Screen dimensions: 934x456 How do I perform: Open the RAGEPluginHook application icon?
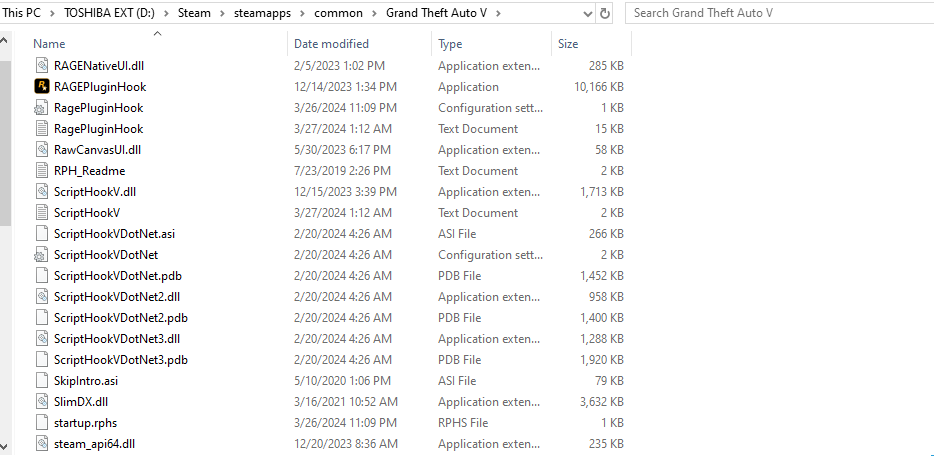click(41, 87)
